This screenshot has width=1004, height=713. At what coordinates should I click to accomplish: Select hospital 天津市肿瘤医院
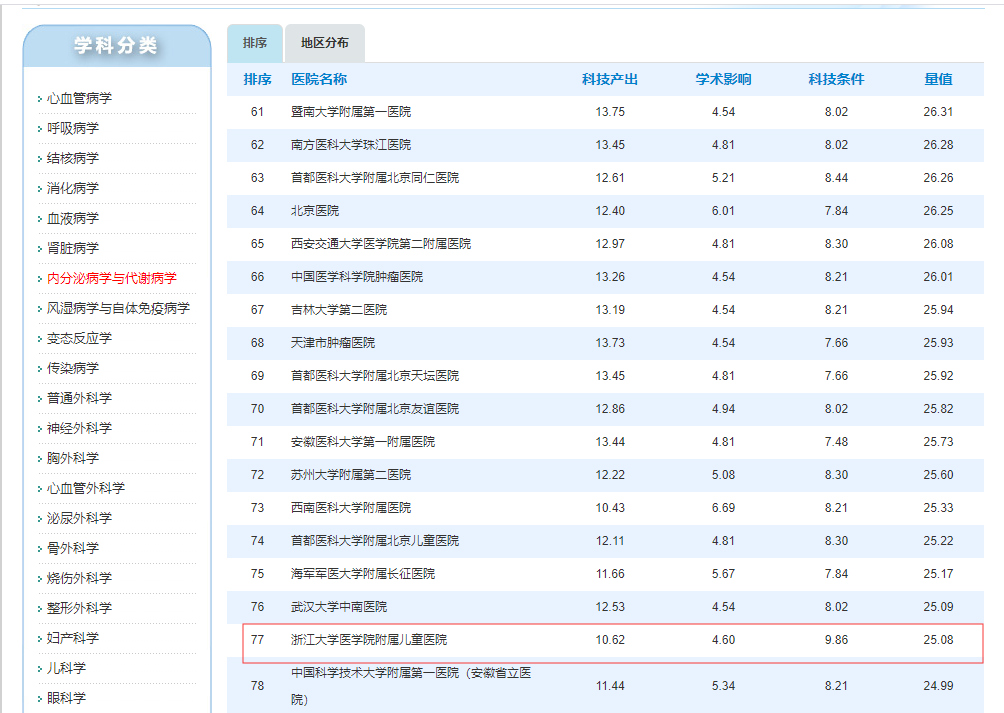(333, 343)
